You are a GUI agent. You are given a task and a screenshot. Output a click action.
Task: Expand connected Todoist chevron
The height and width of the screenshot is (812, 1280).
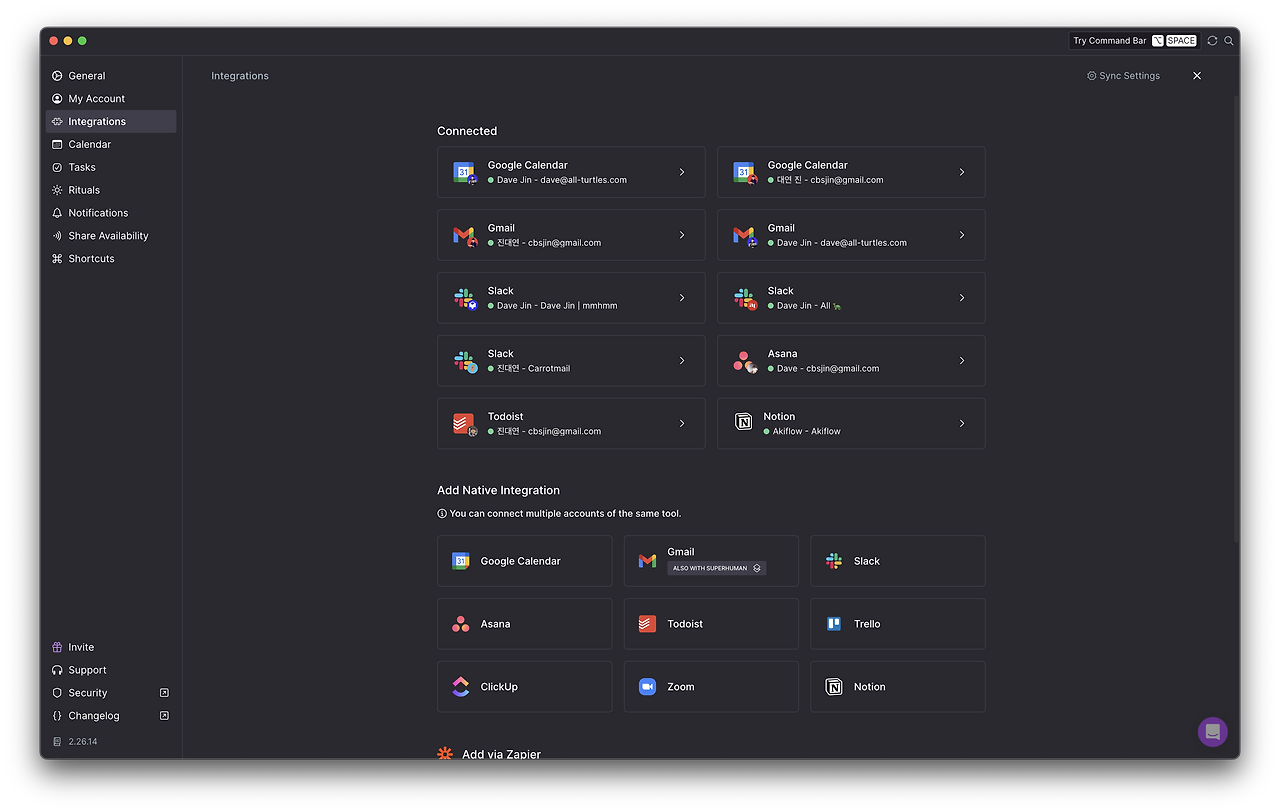[x=682, y=424]
